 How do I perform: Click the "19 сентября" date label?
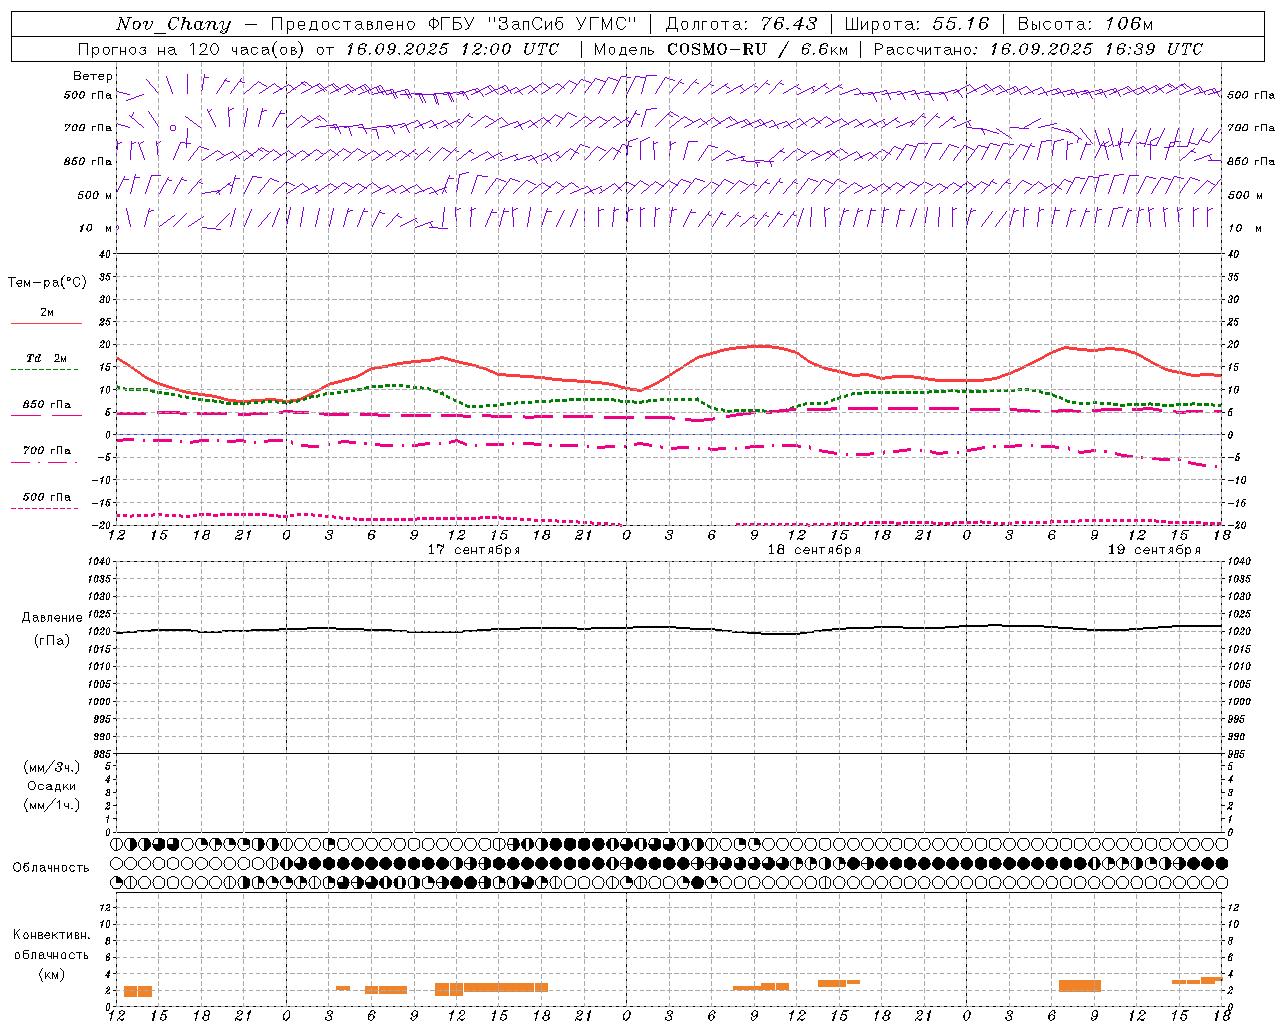(1154, 550)
